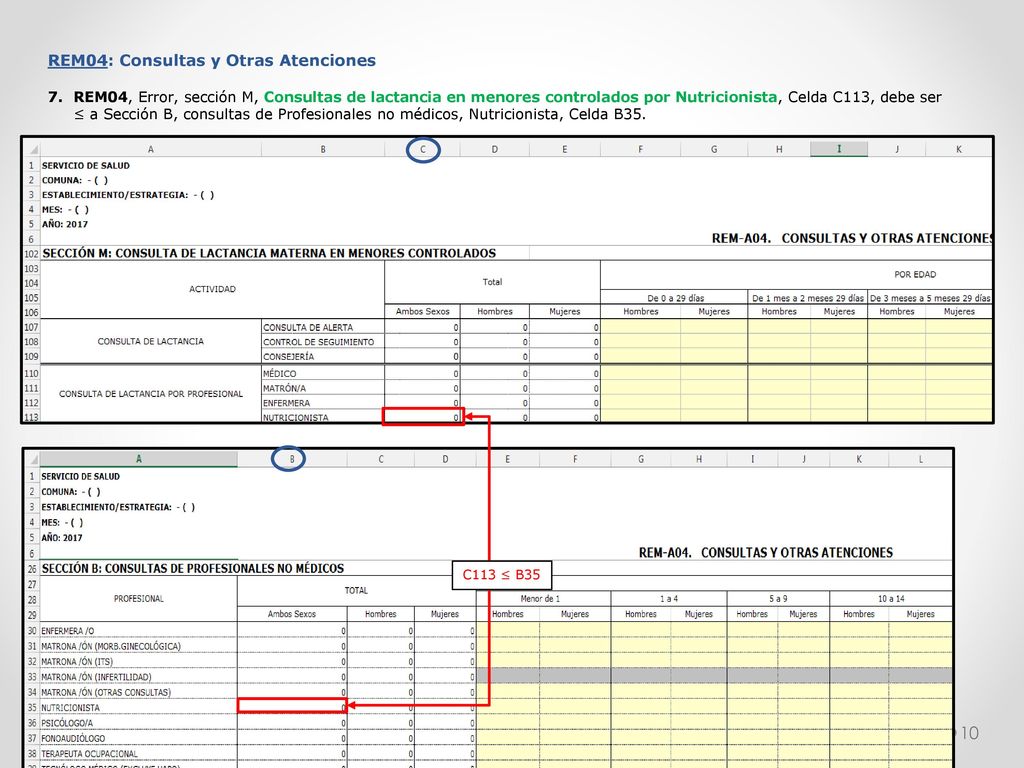Click the 'PROFESIONAL' header cell
This screenshot has width=1024, height=768.
pyautogui.click(x=138, y=598)
